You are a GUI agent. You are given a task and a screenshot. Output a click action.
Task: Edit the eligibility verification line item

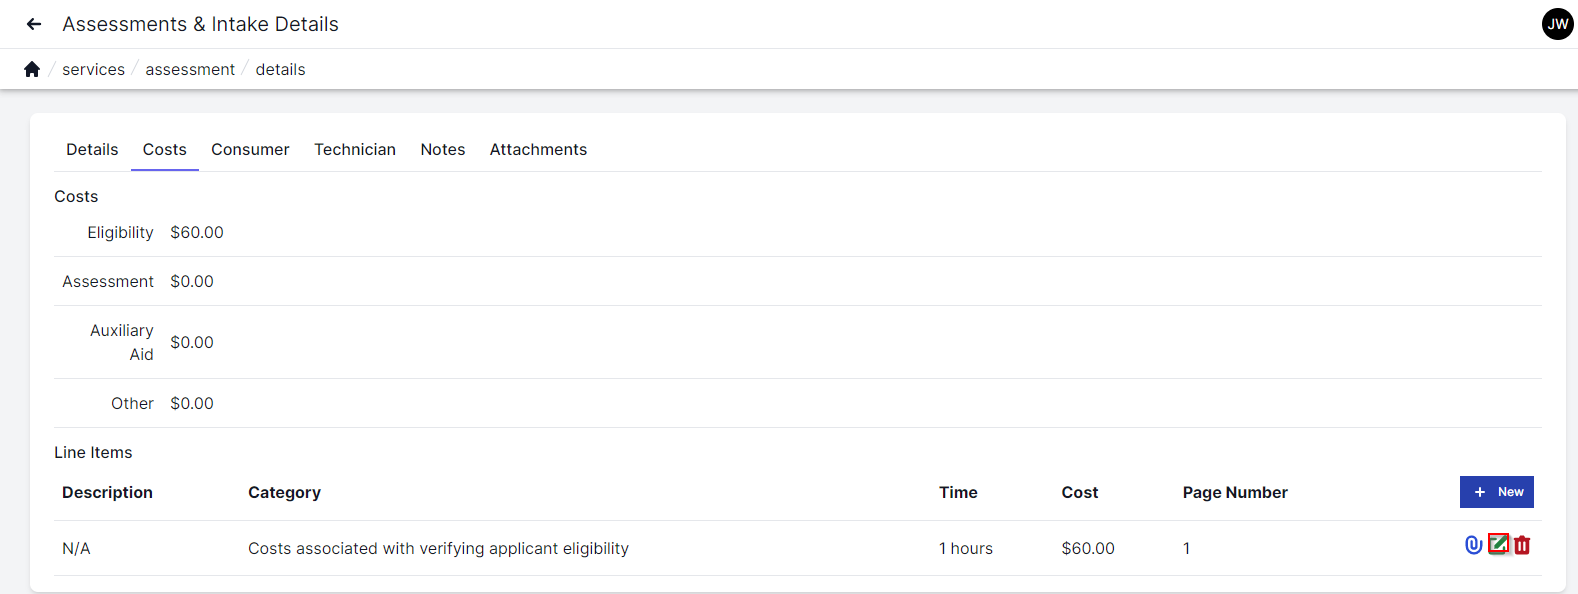click(x=1497, y=545)
